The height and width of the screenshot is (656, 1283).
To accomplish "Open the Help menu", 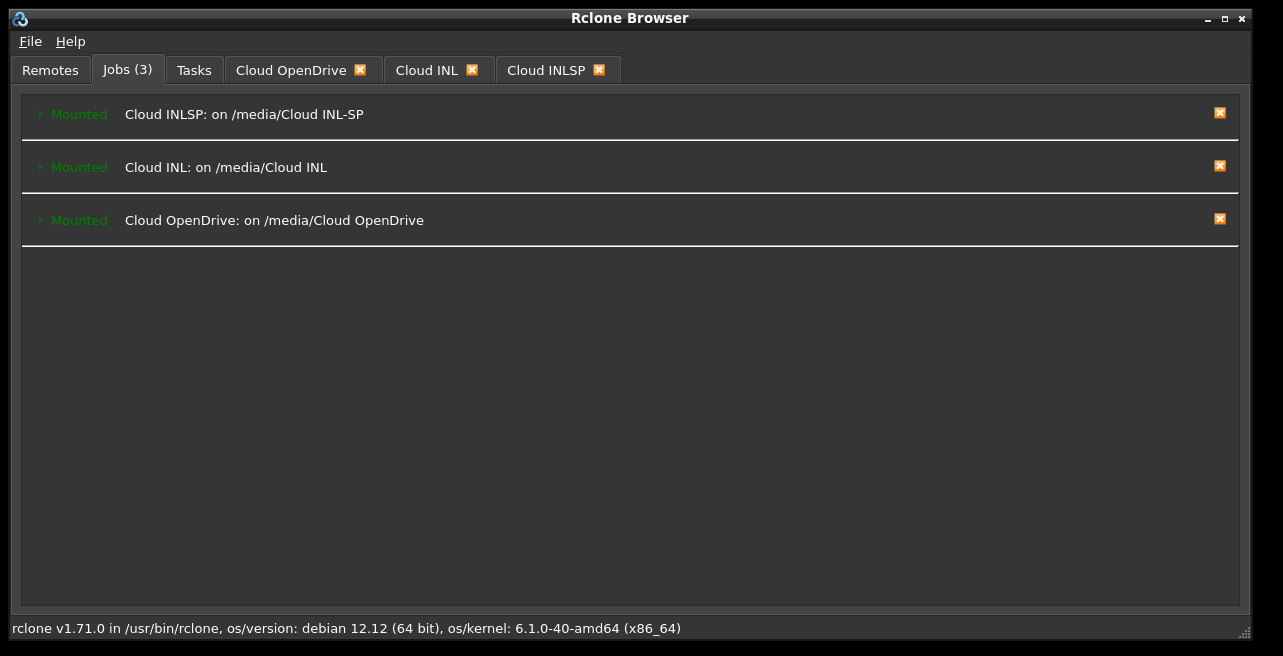I will pyautogui.click(x=70, y=41).
